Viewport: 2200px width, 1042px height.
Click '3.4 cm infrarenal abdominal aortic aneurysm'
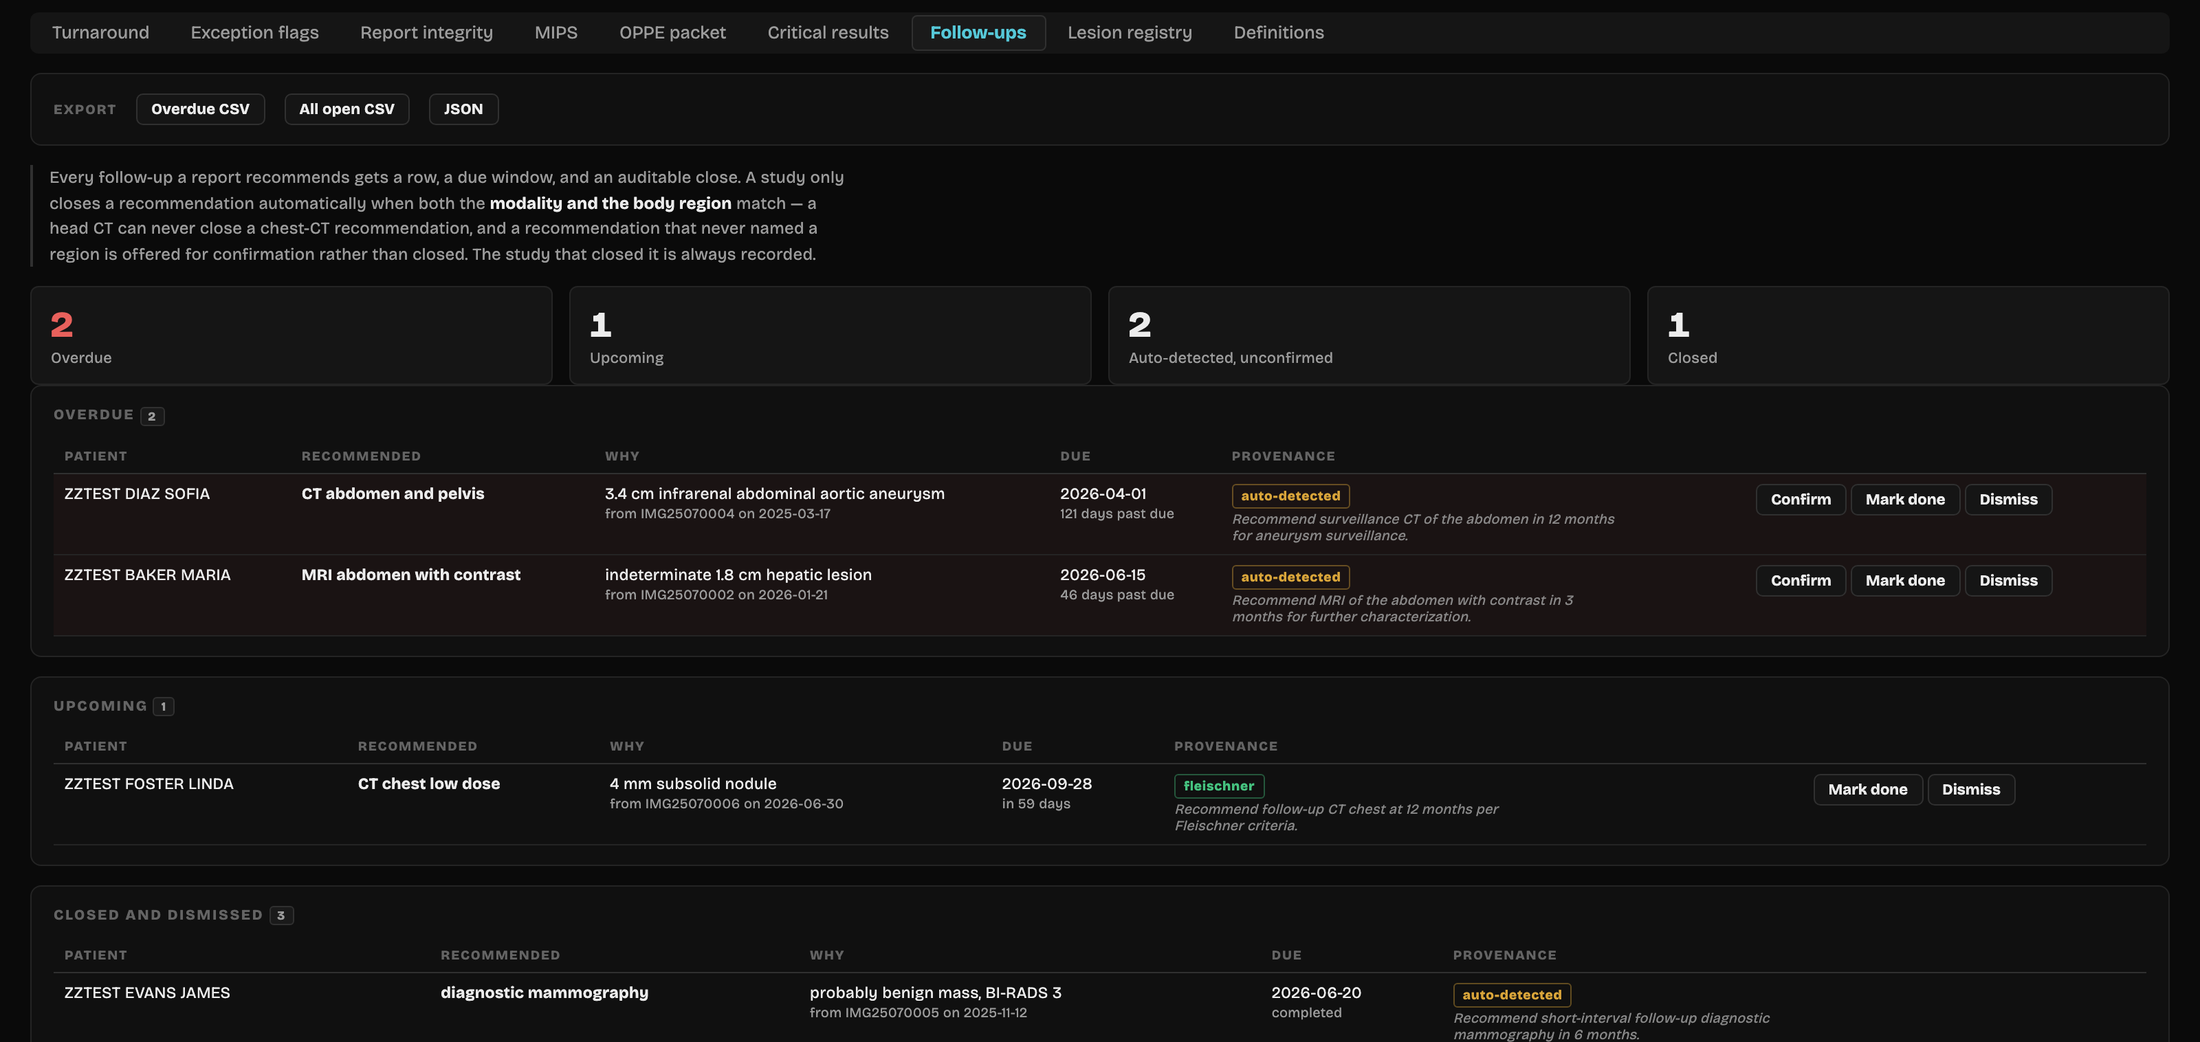pos(774,494)
